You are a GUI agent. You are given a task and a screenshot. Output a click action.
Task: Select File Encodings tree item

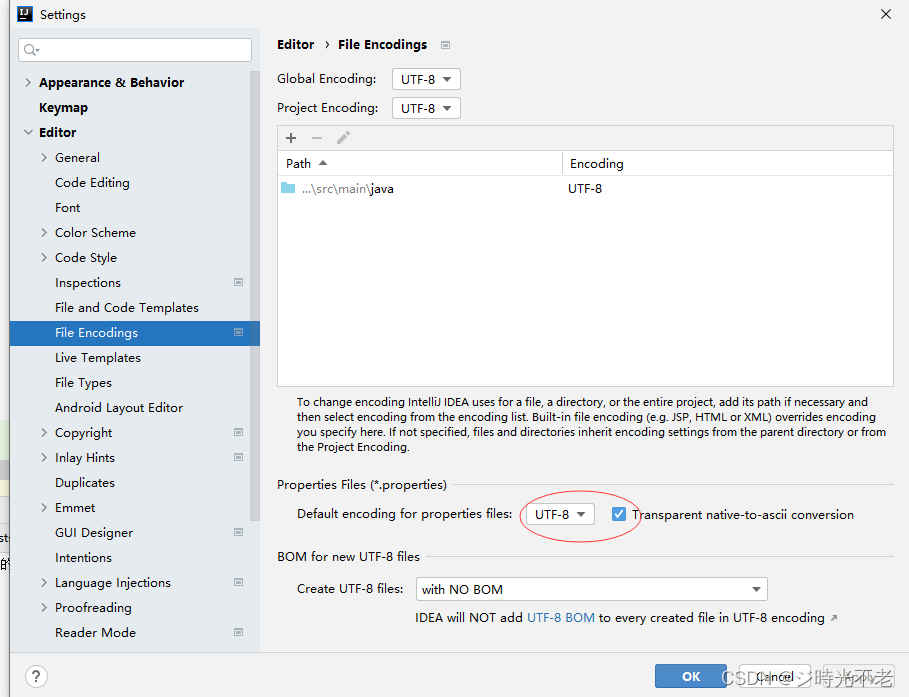(134, 333)
